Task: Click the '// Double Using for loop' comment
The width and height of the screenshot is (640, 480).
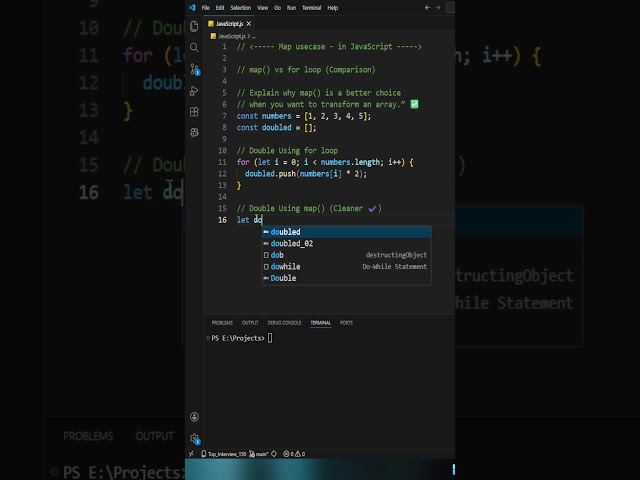Action: tap(287, 151)
